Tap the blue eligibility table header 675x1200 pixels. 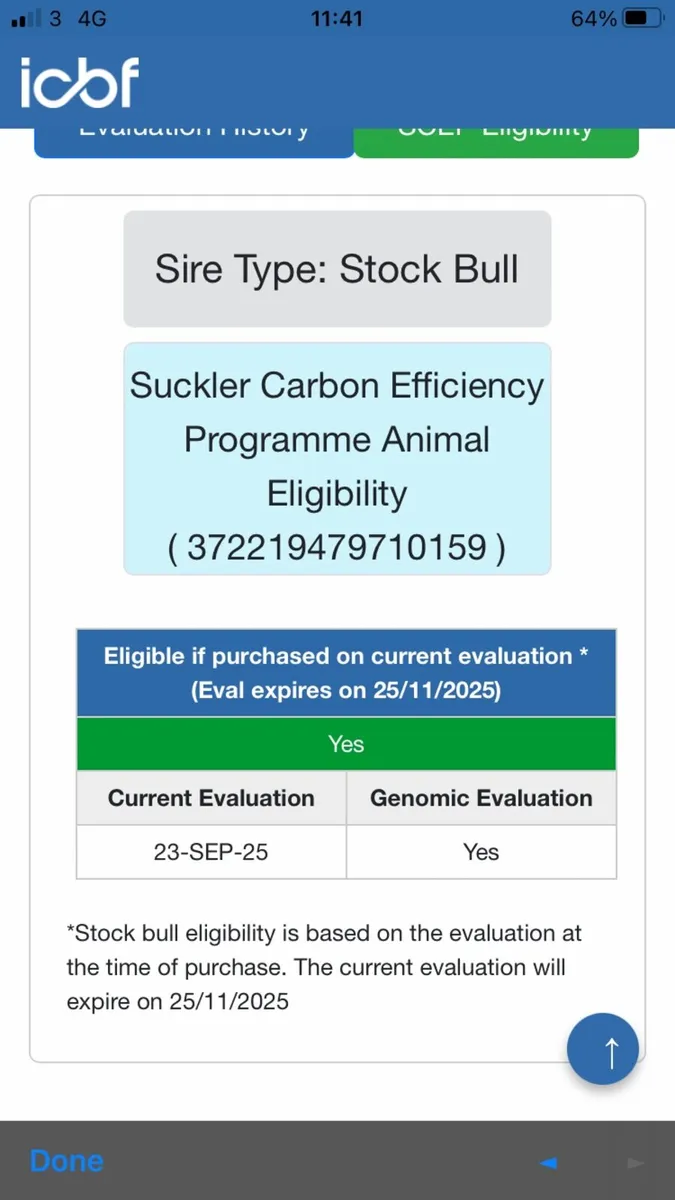coord(346,673)
